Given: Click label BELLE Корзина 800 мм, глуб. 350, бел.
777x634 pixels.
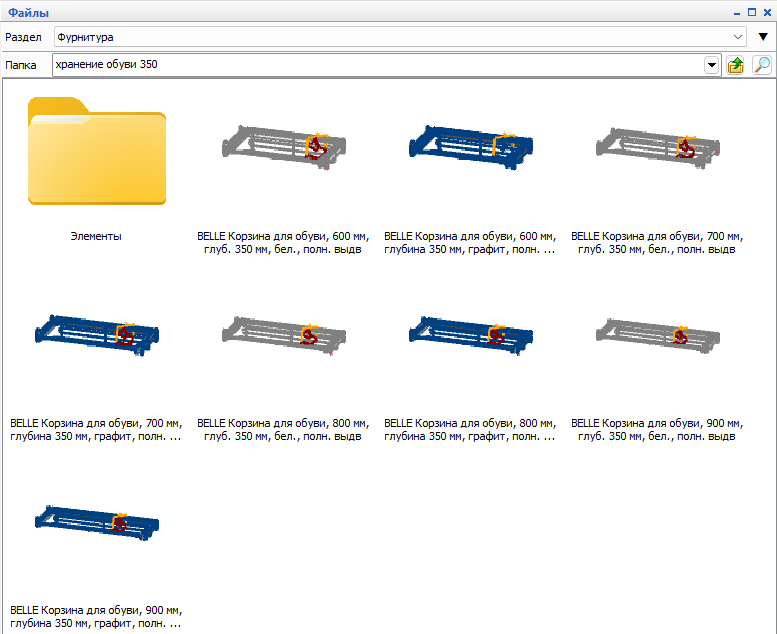Looking at the screenshot, I should [283, 430].
